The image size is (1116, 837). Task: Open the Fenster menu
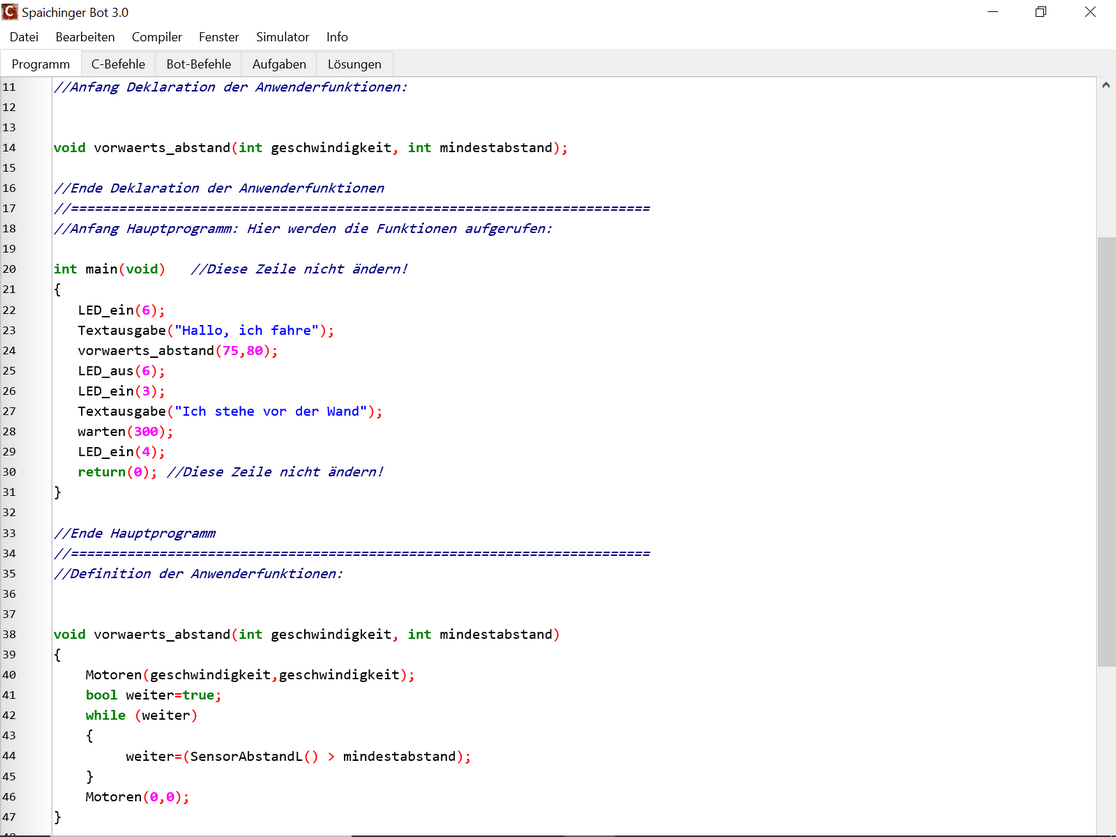point(219,37)
